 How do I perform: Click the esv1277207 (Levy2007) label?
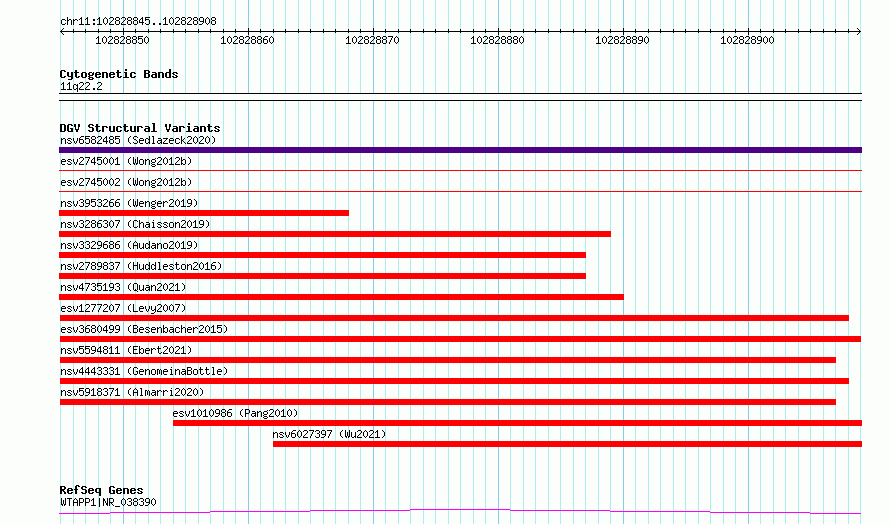tap(123, 308)
